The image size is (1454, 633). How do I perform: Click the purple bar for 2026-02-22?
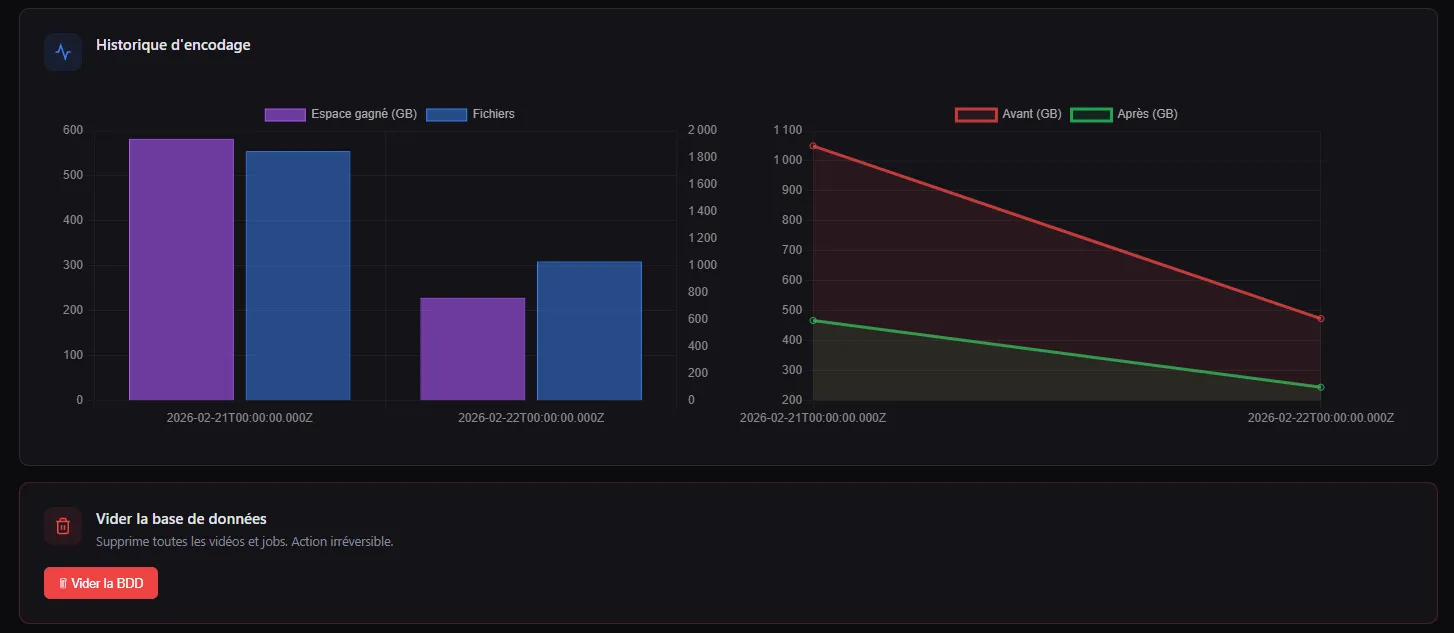(473, 349)
